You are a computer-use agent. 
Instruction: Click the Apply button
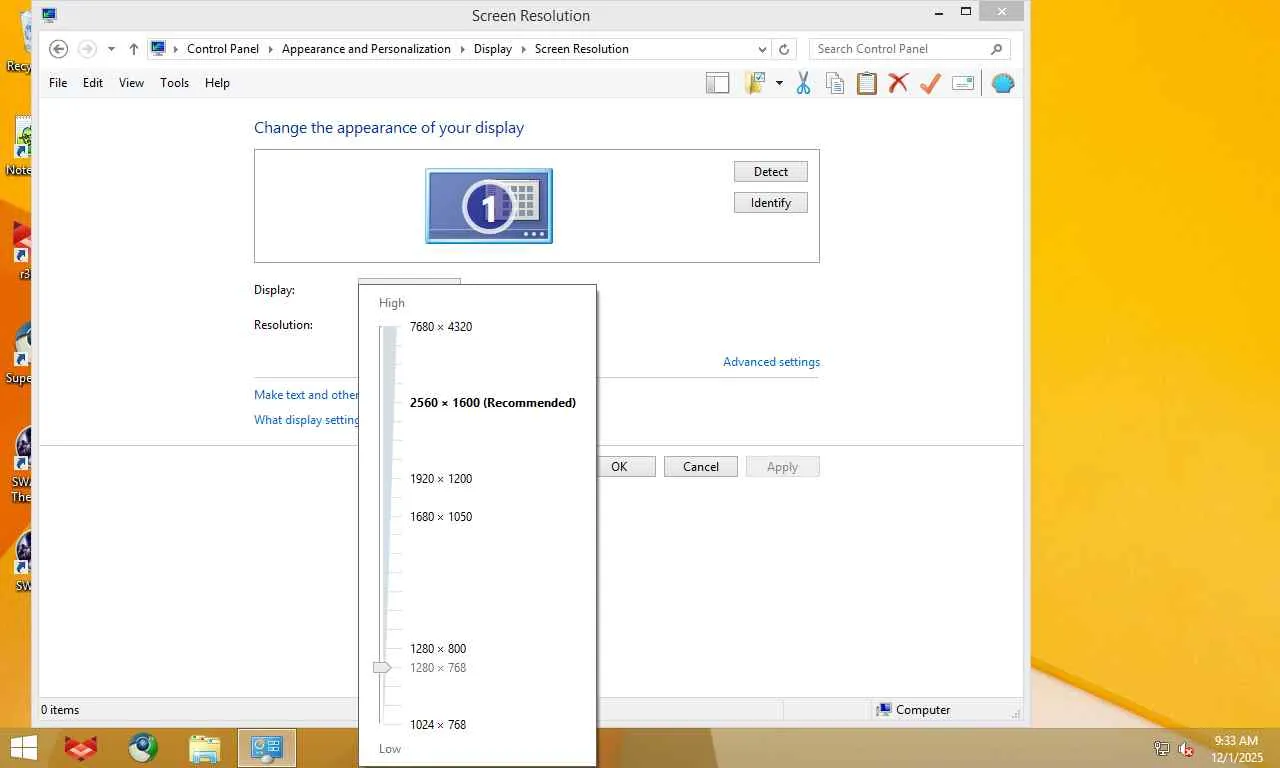click(783, 467)
